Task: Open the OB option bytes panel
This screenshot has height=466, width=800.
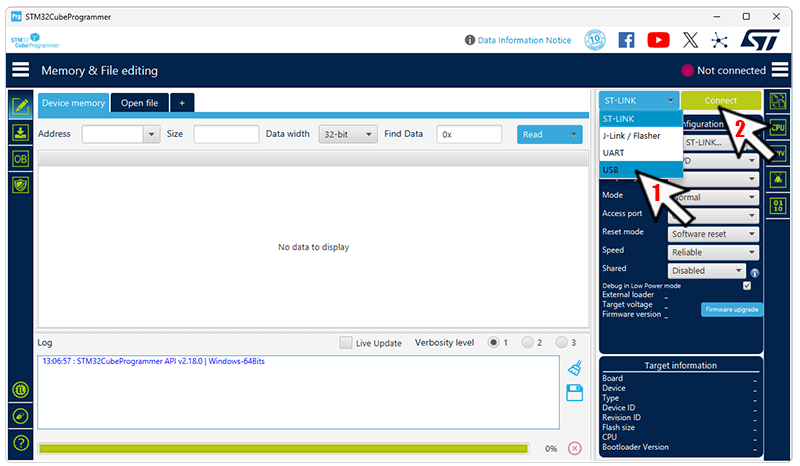Action: point(20,159)
